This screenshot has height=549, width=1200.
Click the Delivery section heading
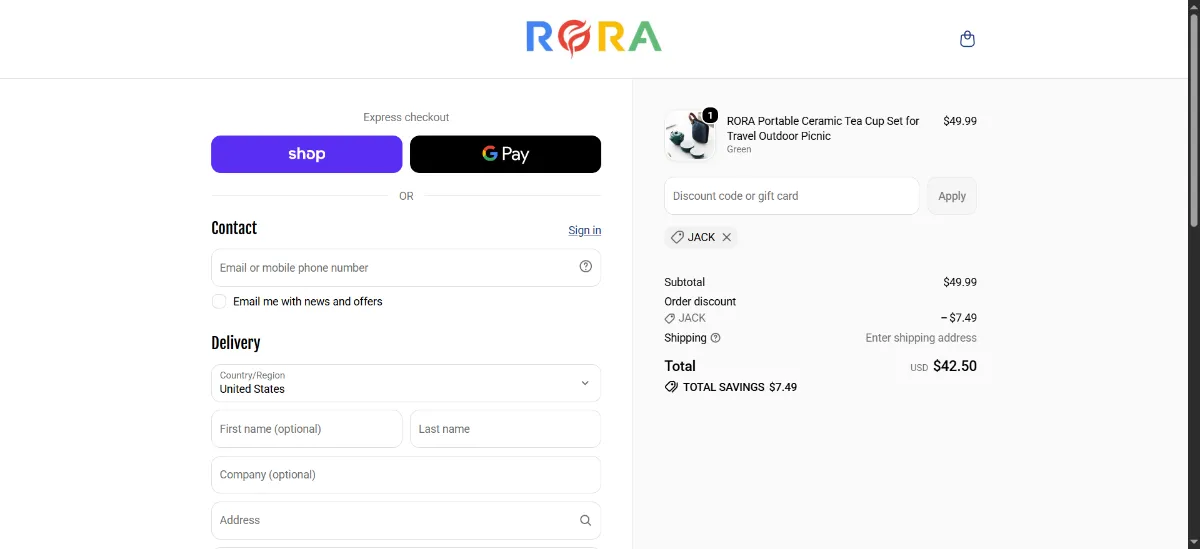click(x=236, y=343)
